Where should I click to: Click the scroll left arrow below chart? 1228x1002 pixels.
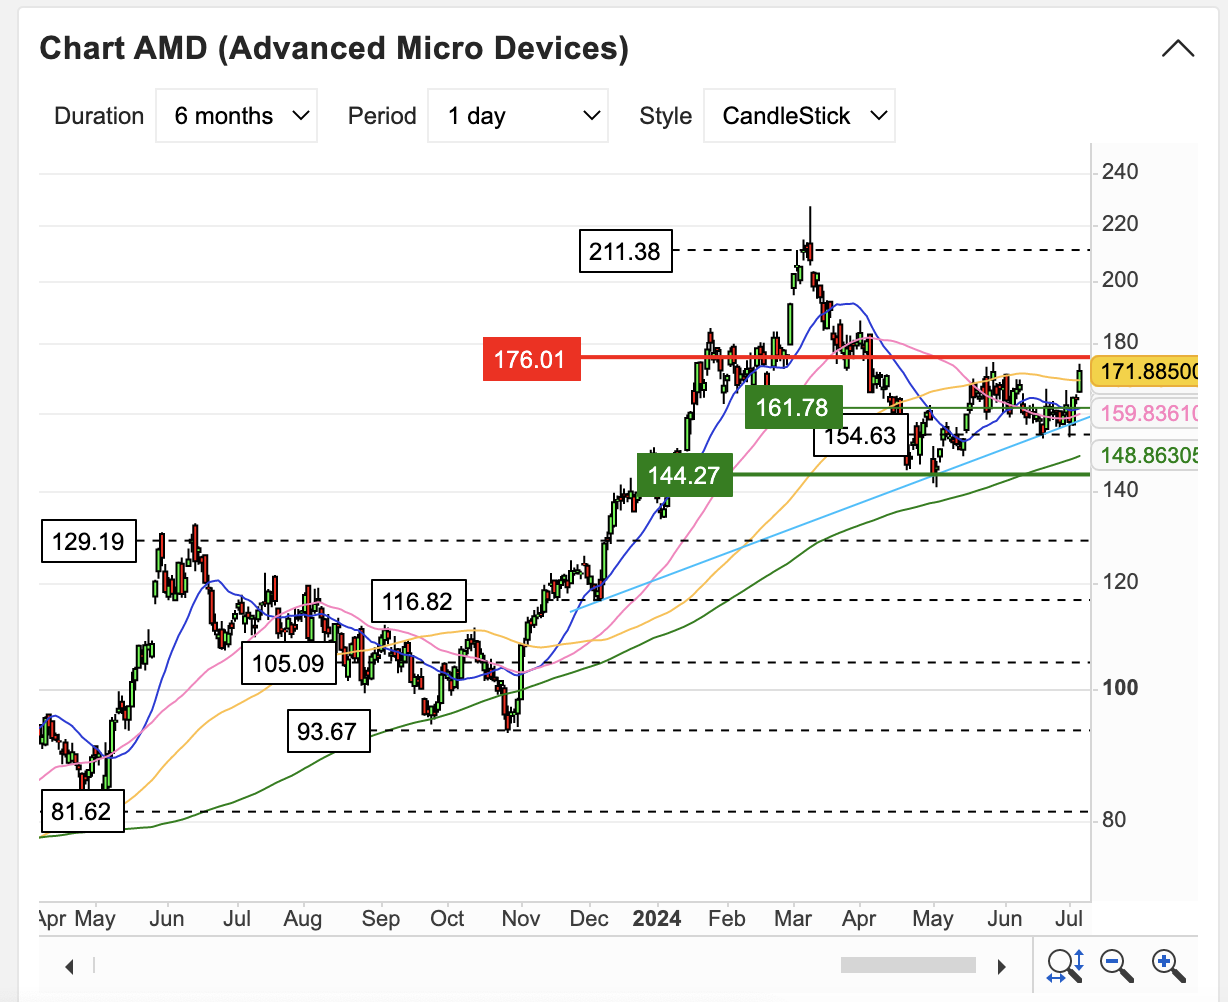(70, 966)
